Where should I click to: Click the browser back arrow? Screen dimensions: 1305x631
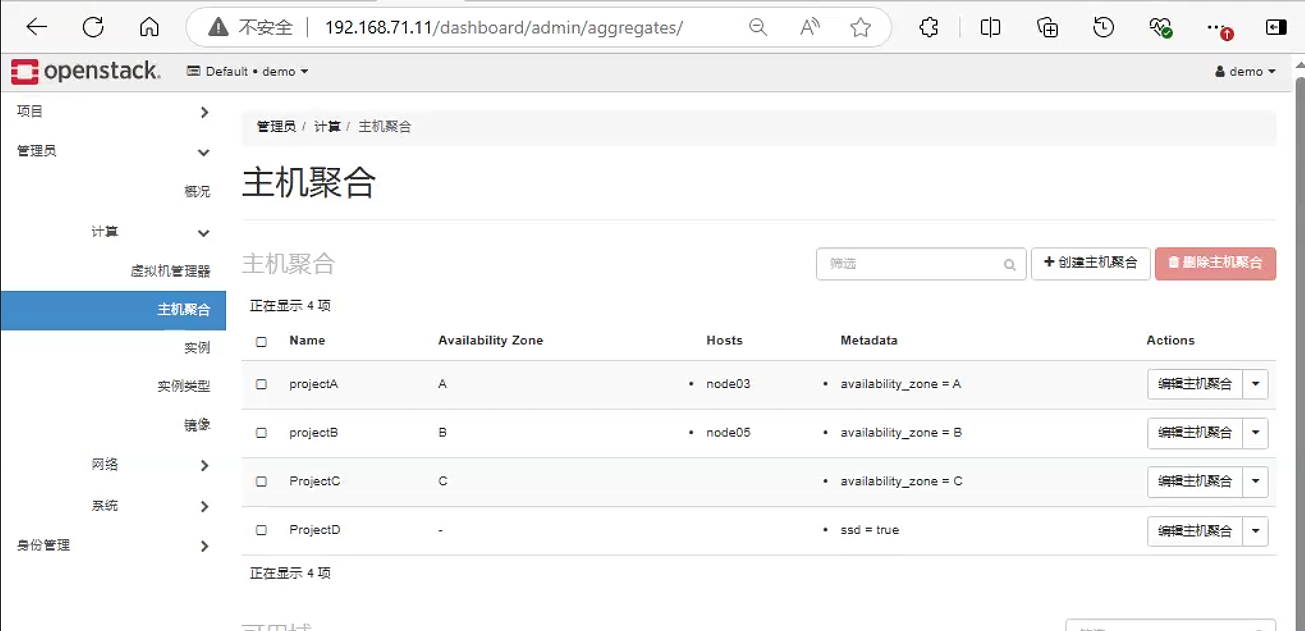(37, 27)
